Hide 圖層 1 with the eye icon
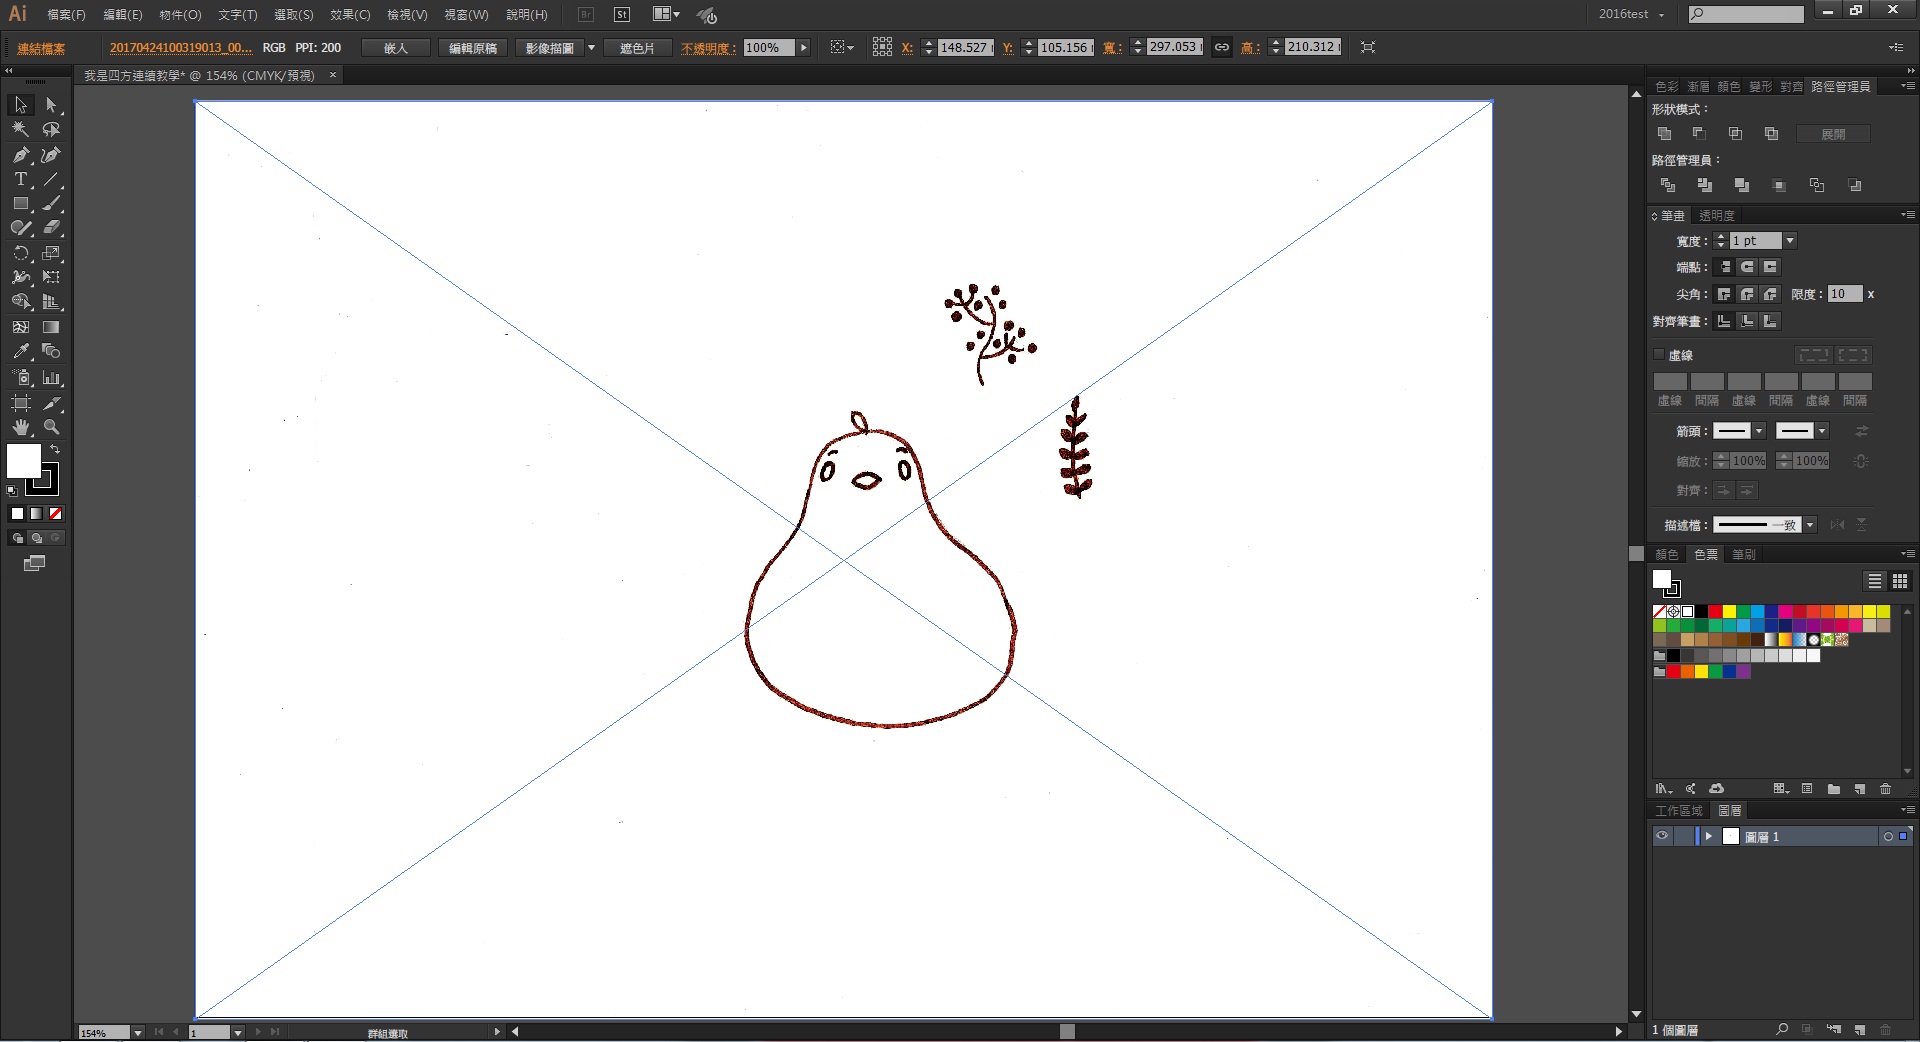This screenshot has height=1042, width=1920. click(x=1662, y=837)
